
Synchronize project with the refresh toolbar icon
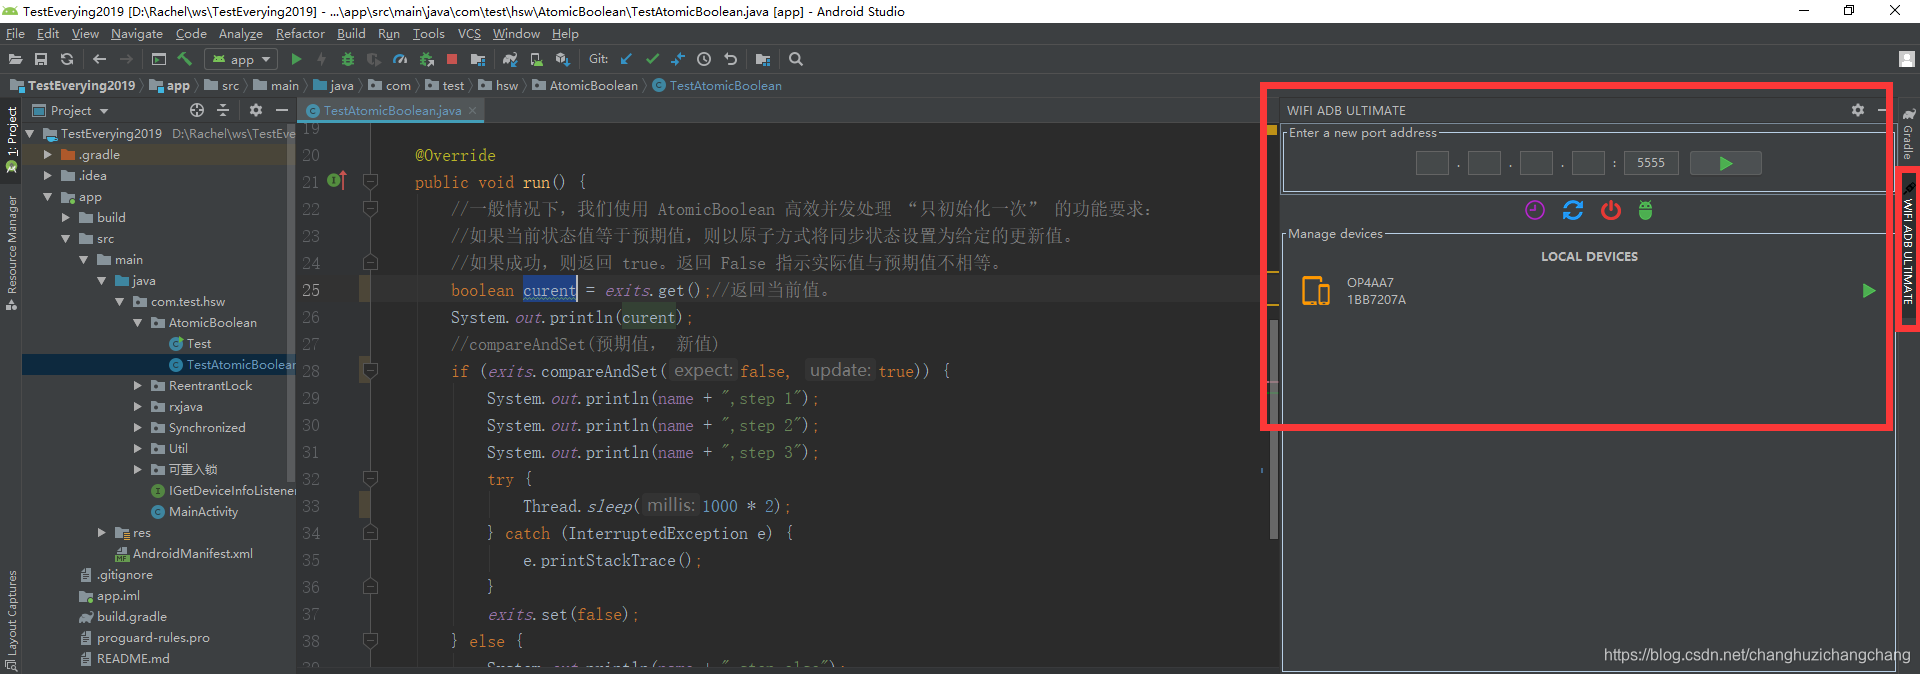[67, 59]
